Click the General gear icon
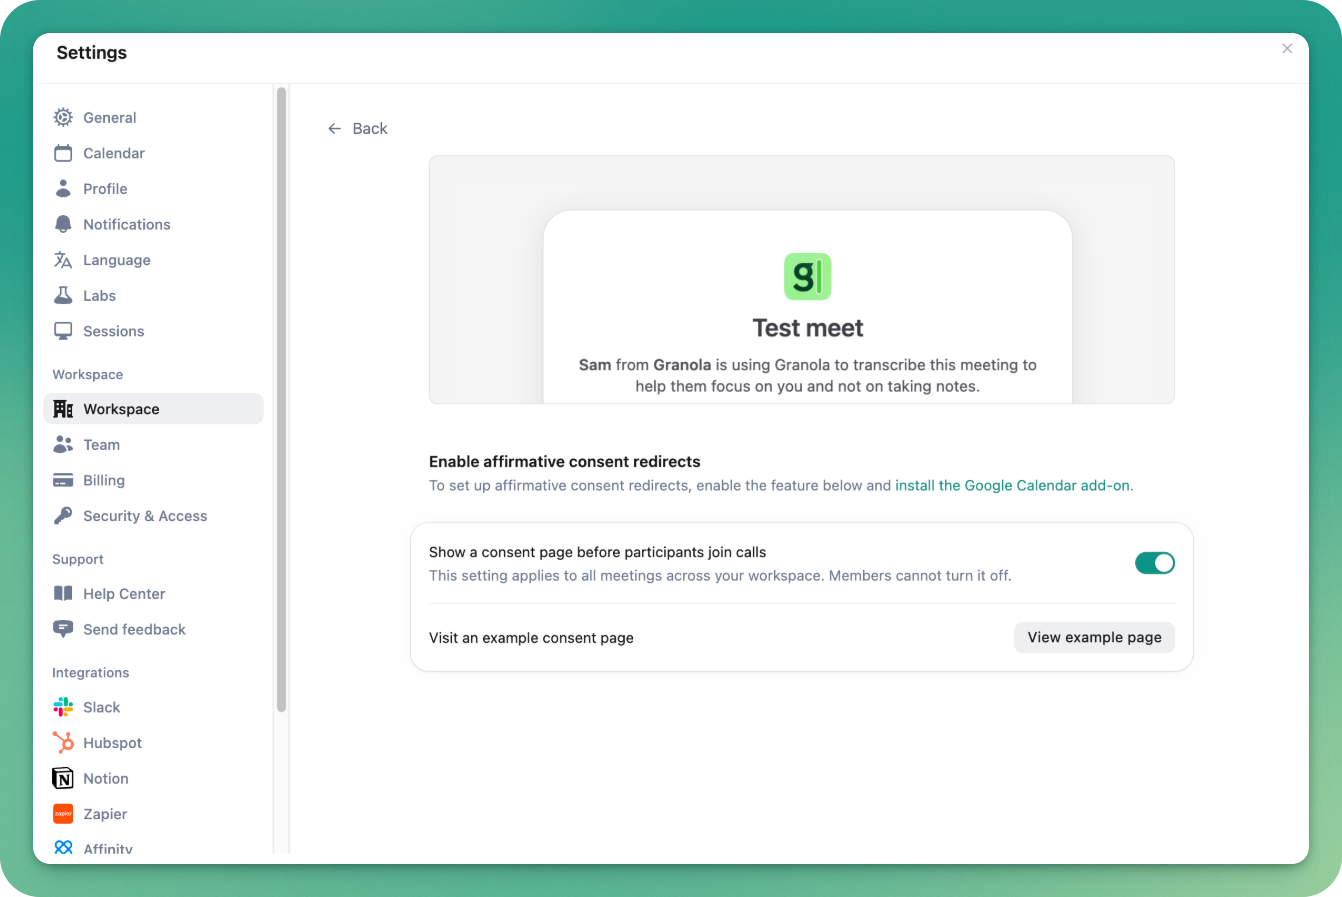The height and width of the screenshot is (897, 1342). pyautogui.click(x=63, y=117)
